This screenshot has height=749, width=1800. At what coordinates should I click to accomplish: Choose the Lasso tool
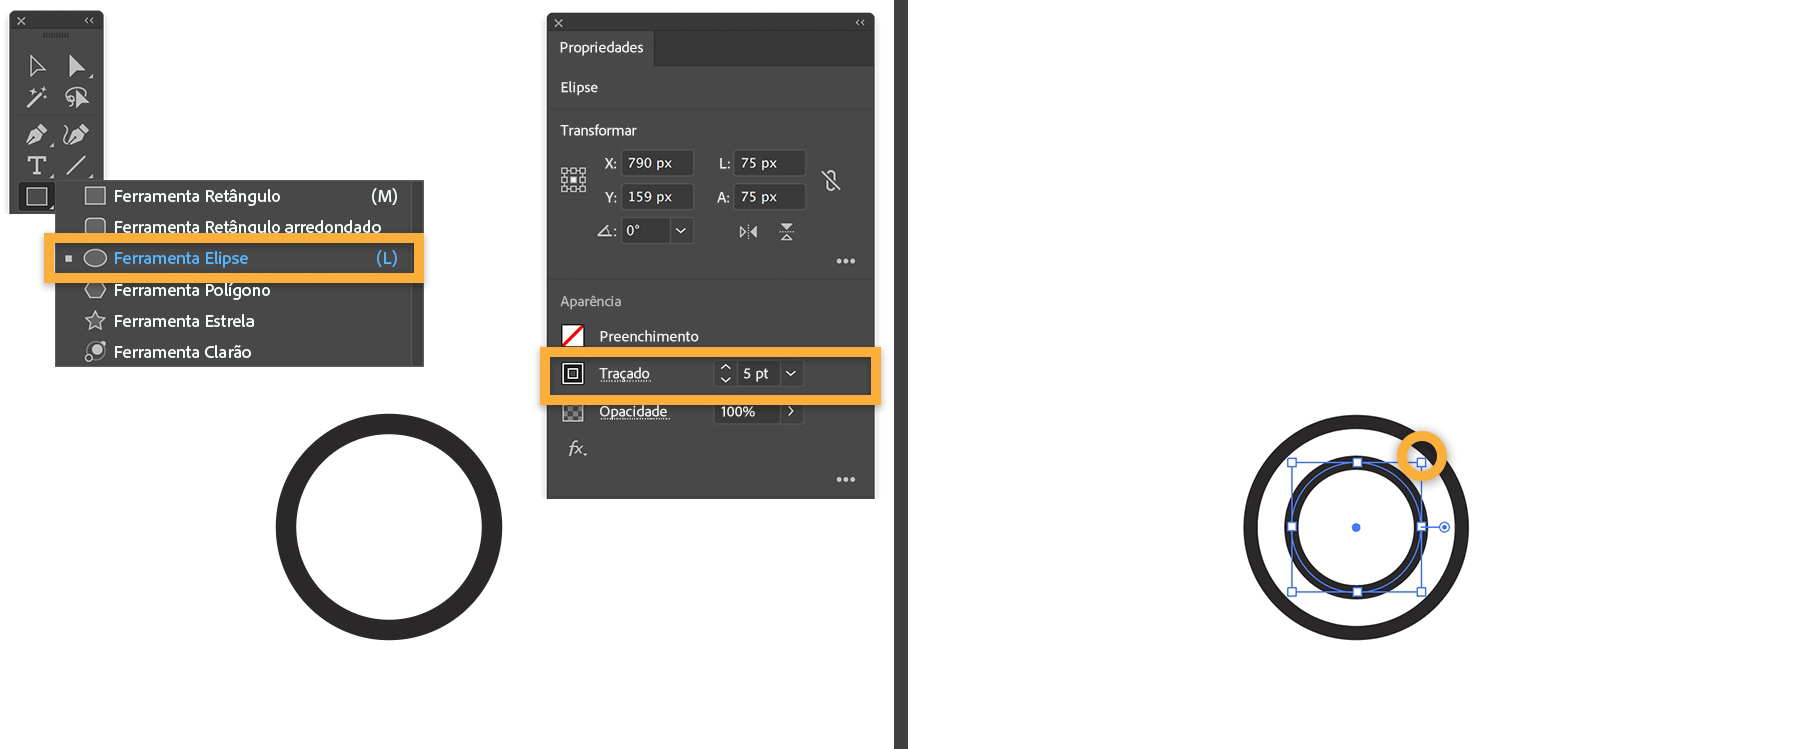point(77,97)
